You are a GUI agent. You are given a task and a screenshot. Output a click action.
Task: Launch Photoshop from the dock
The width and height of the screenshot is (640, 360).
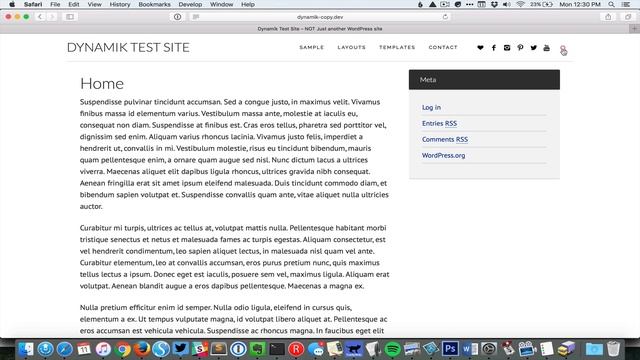tap(450, 349)
